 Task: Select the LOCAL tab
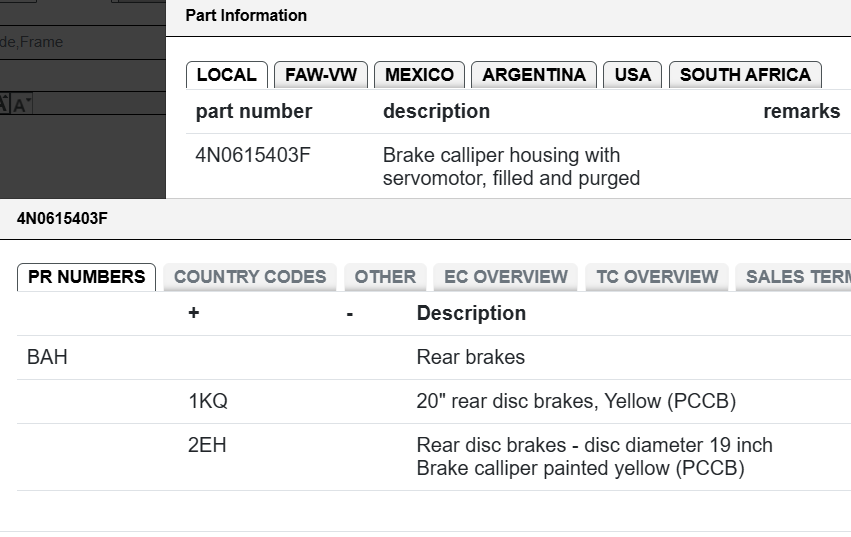[227, 75]
